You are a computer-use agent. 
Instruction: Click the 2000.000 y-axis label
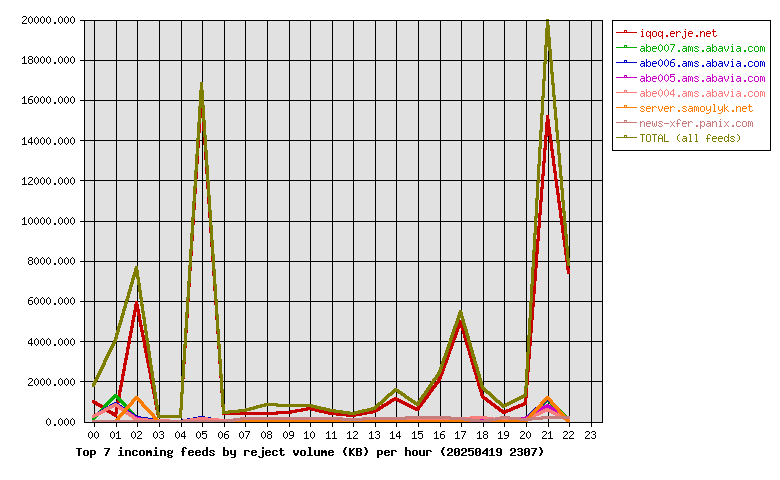coord(51,382)
